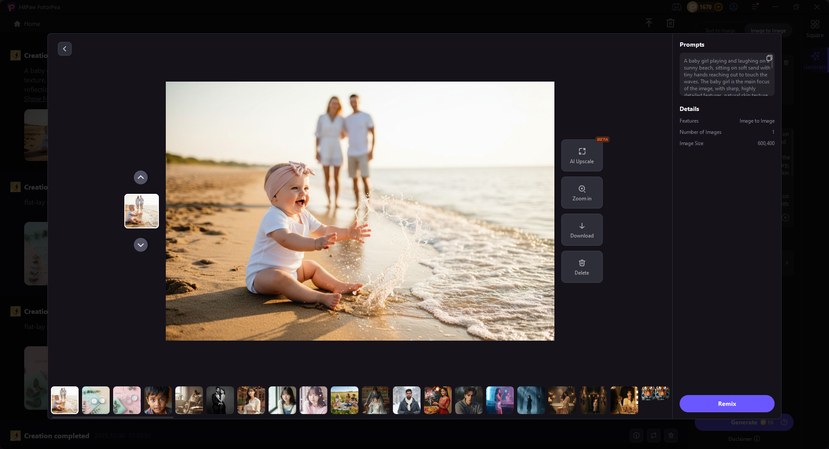
Task: Click the Remix button
Action: coord(727,404)
